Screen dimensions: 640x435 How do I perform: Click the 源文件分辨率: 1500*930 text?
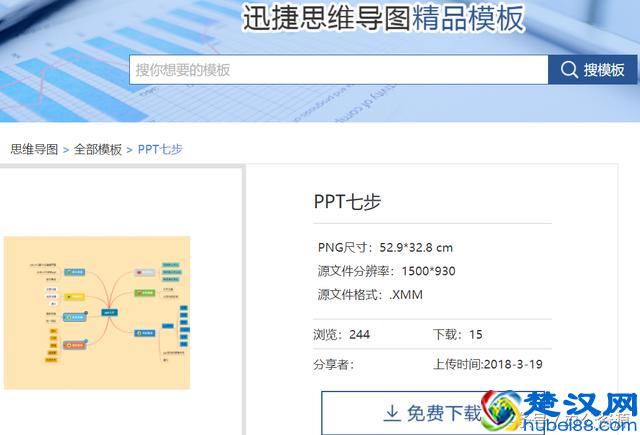click(387, 271)
